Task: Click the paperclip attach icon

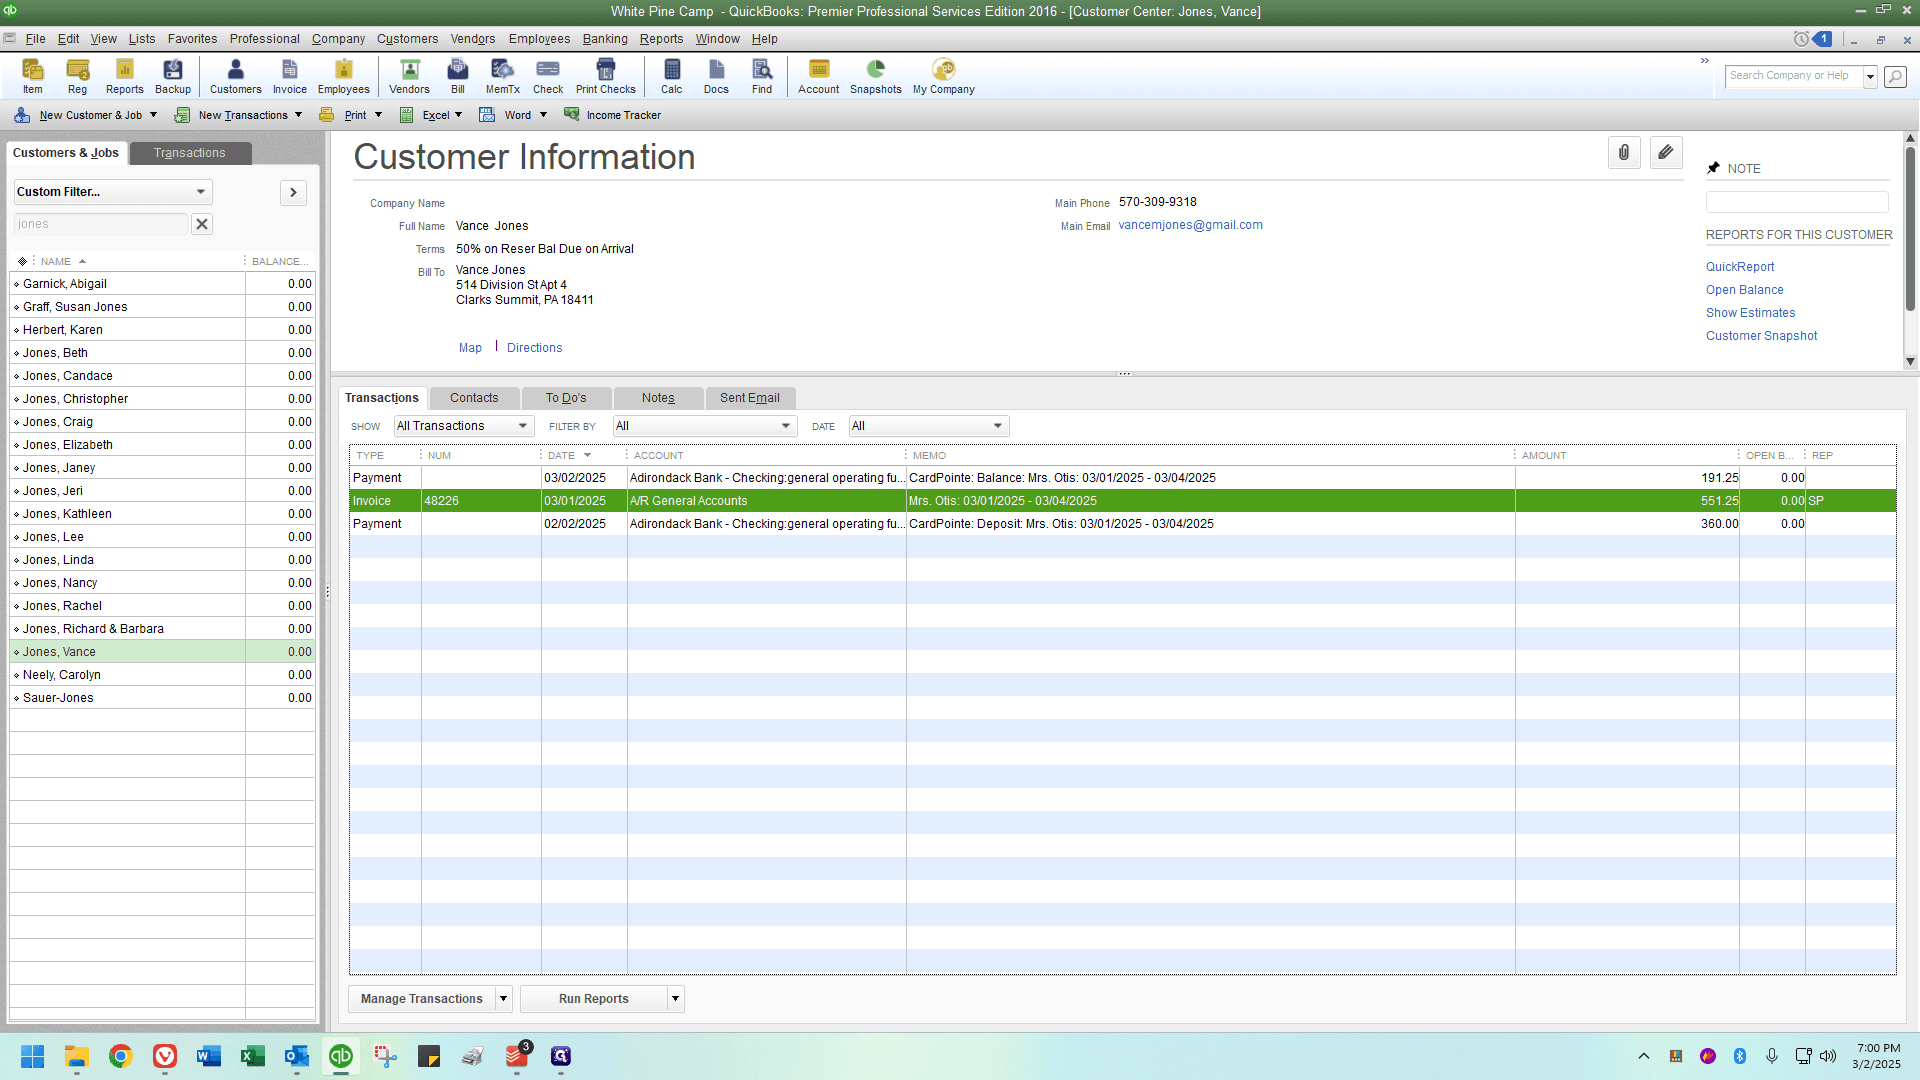Action: (1624, 153)
